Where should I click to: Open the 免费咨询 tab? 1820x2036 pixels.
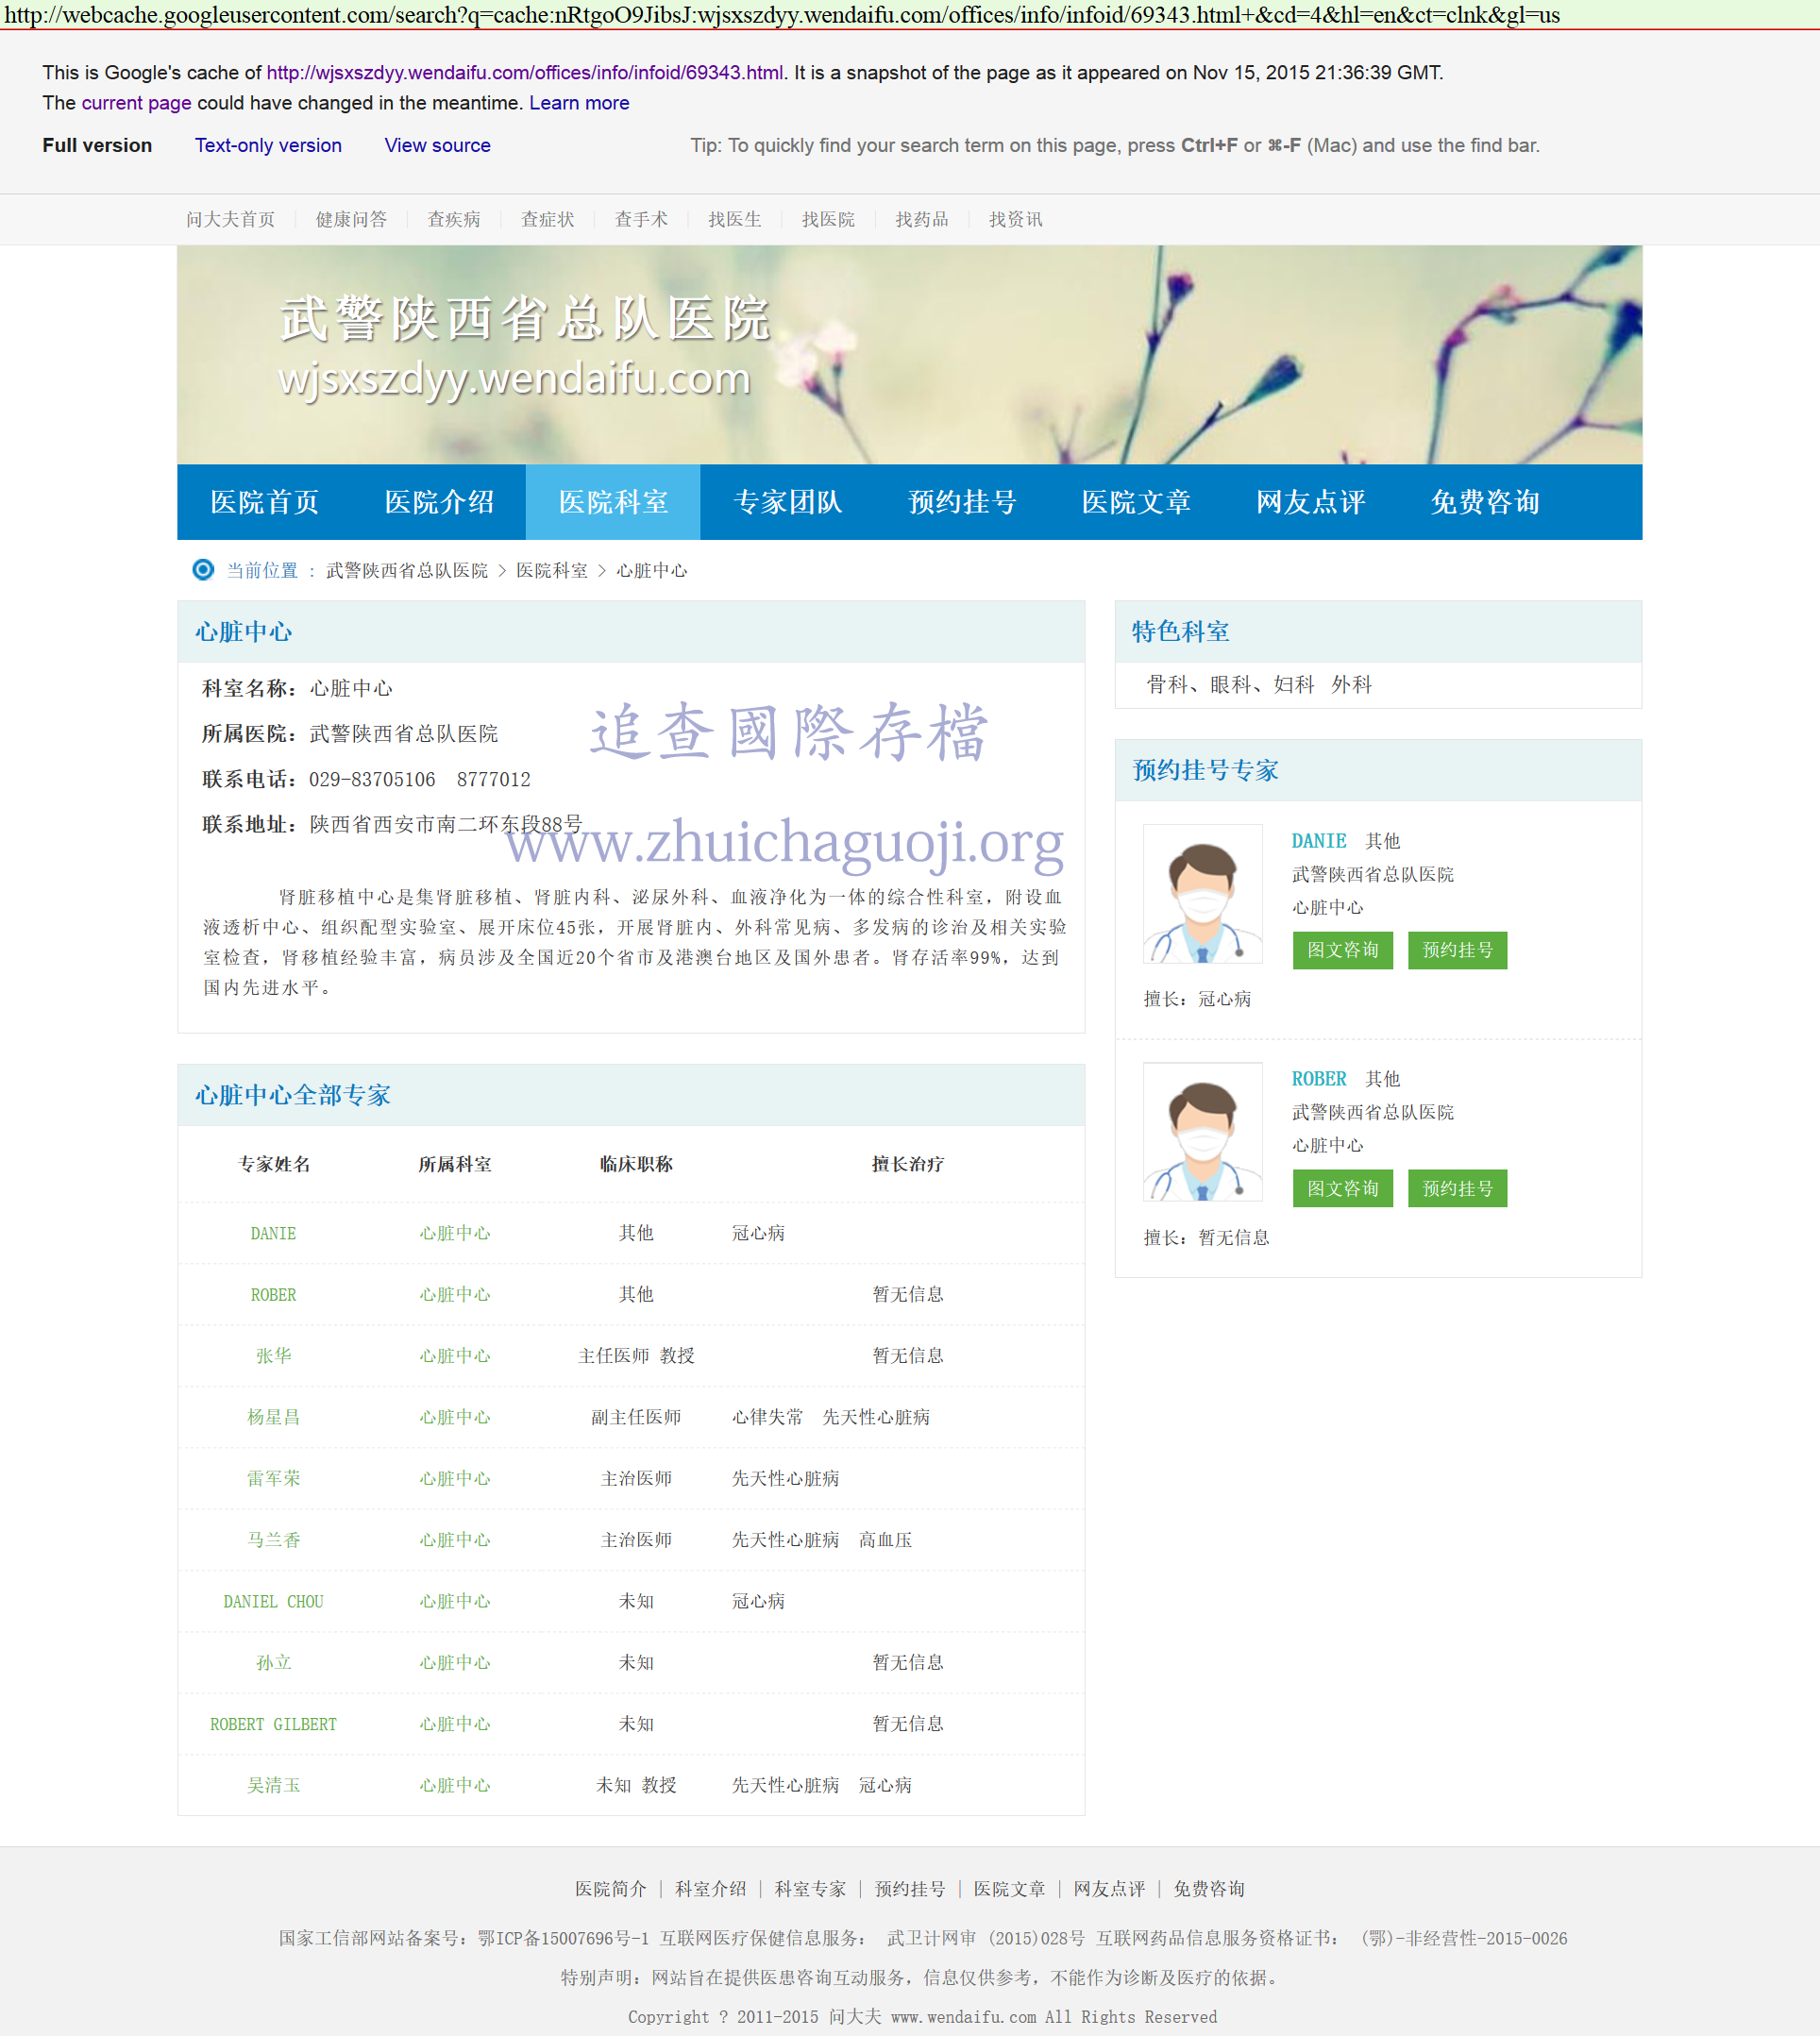[1484, 502]
